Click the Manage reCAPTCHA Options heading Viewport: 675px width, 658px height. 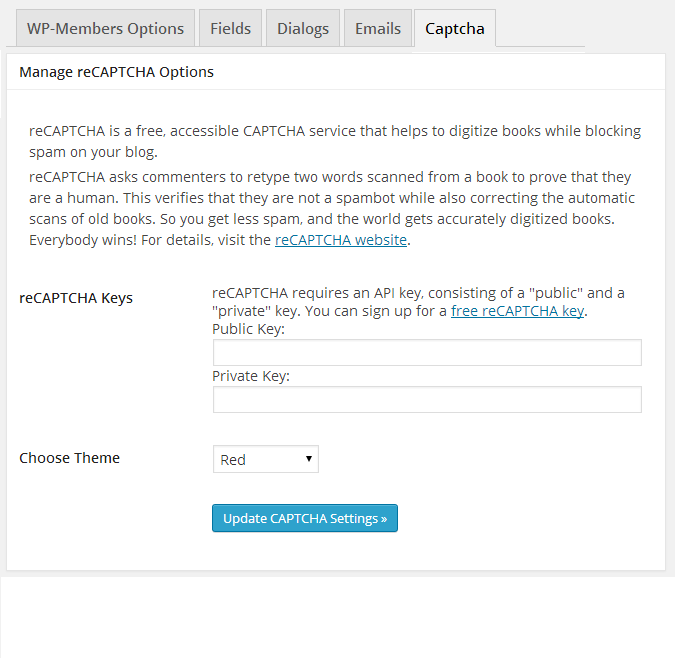(116, 72)
